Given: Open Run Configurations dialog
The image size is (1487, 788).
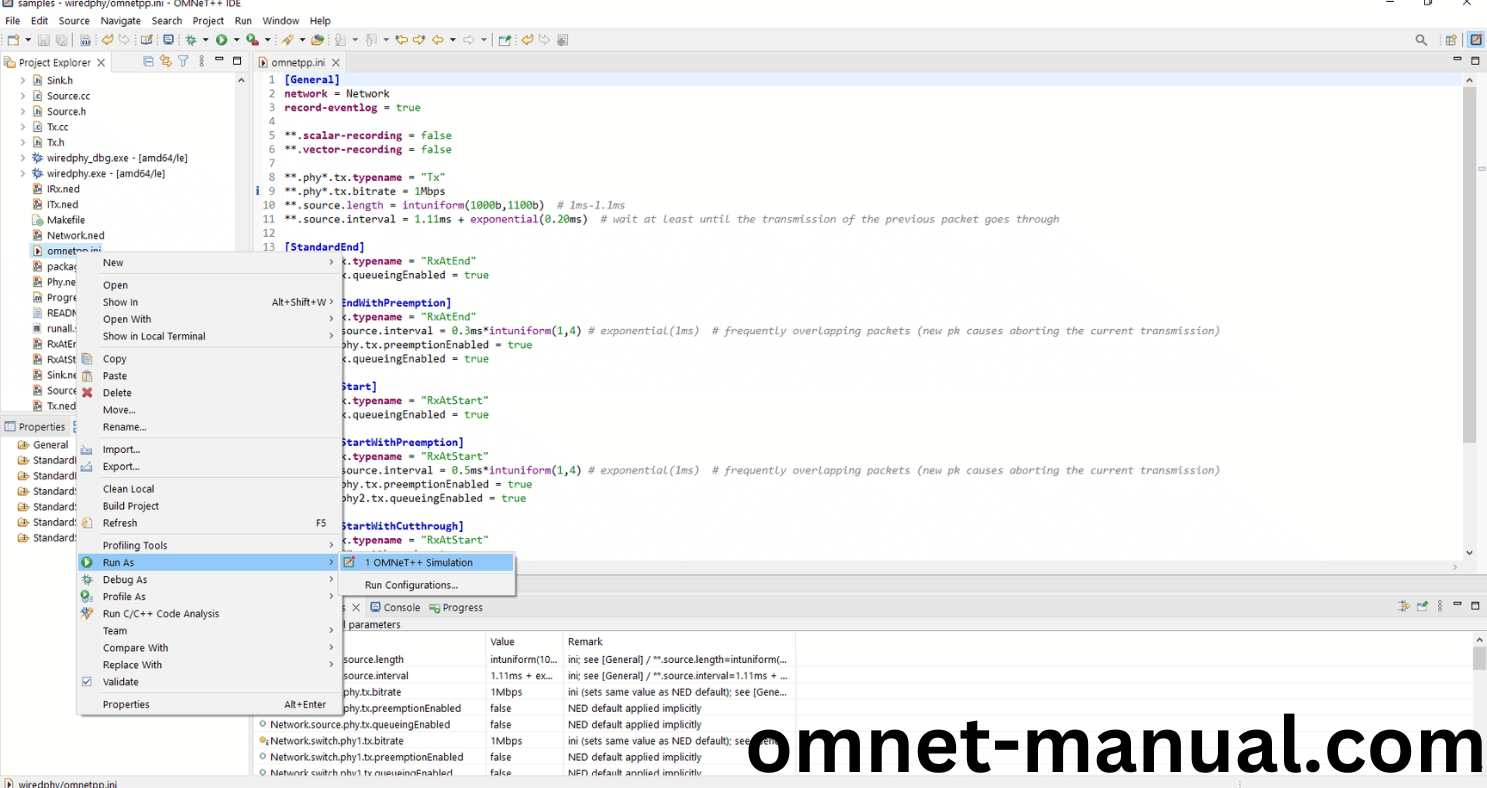Looking at the screenshot, I should (x=413, y=585).
